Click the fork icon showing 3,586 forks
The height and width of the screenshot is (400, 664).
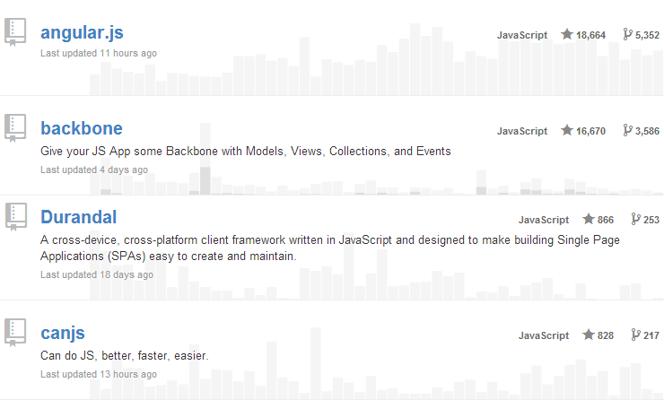point(628,130)
